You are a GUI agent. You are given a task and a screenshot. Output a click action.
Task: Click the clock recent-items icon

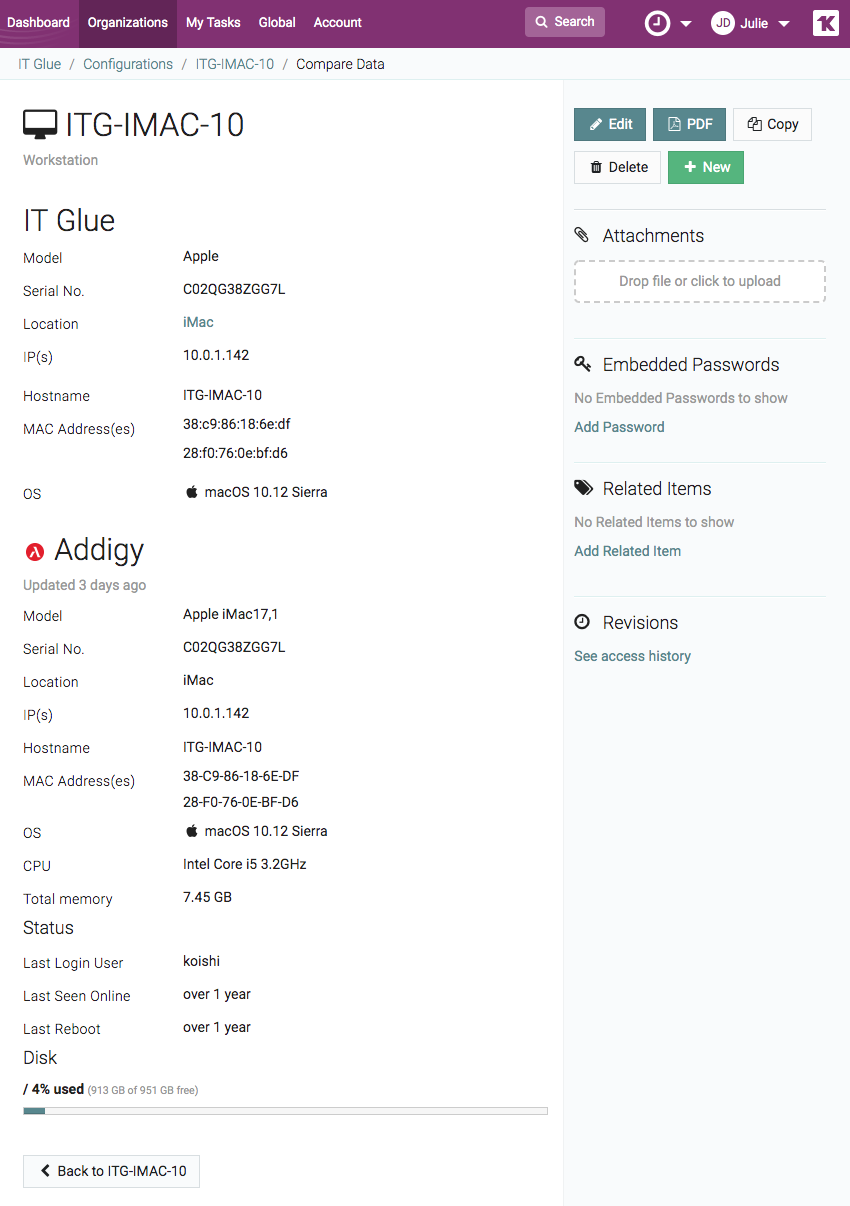point(657,23)
